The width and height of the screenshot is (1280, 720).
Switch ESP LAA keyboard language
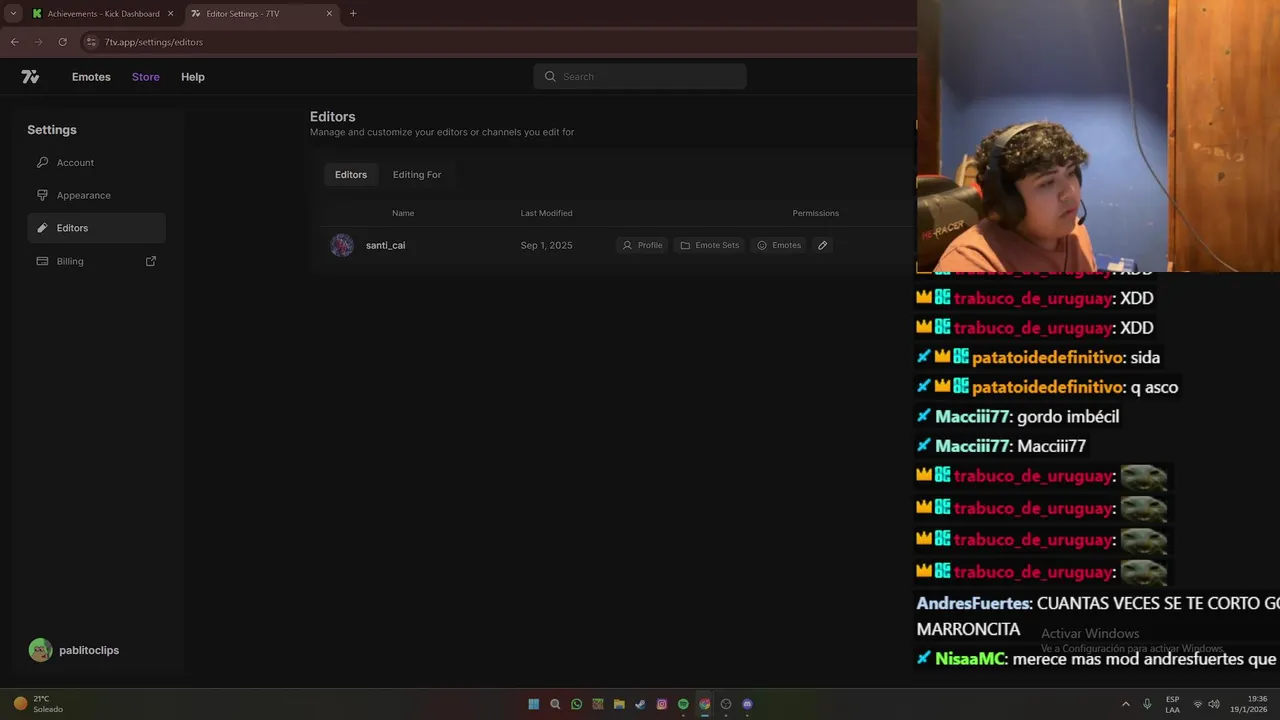point(1172,704)
